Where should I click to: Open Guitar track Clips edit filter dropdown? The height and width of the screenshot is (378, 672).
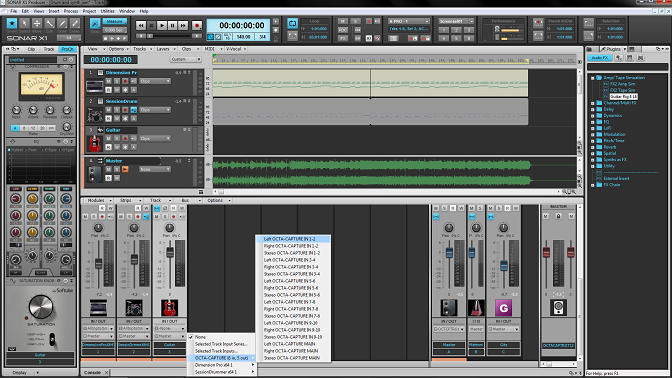(155, 138)
